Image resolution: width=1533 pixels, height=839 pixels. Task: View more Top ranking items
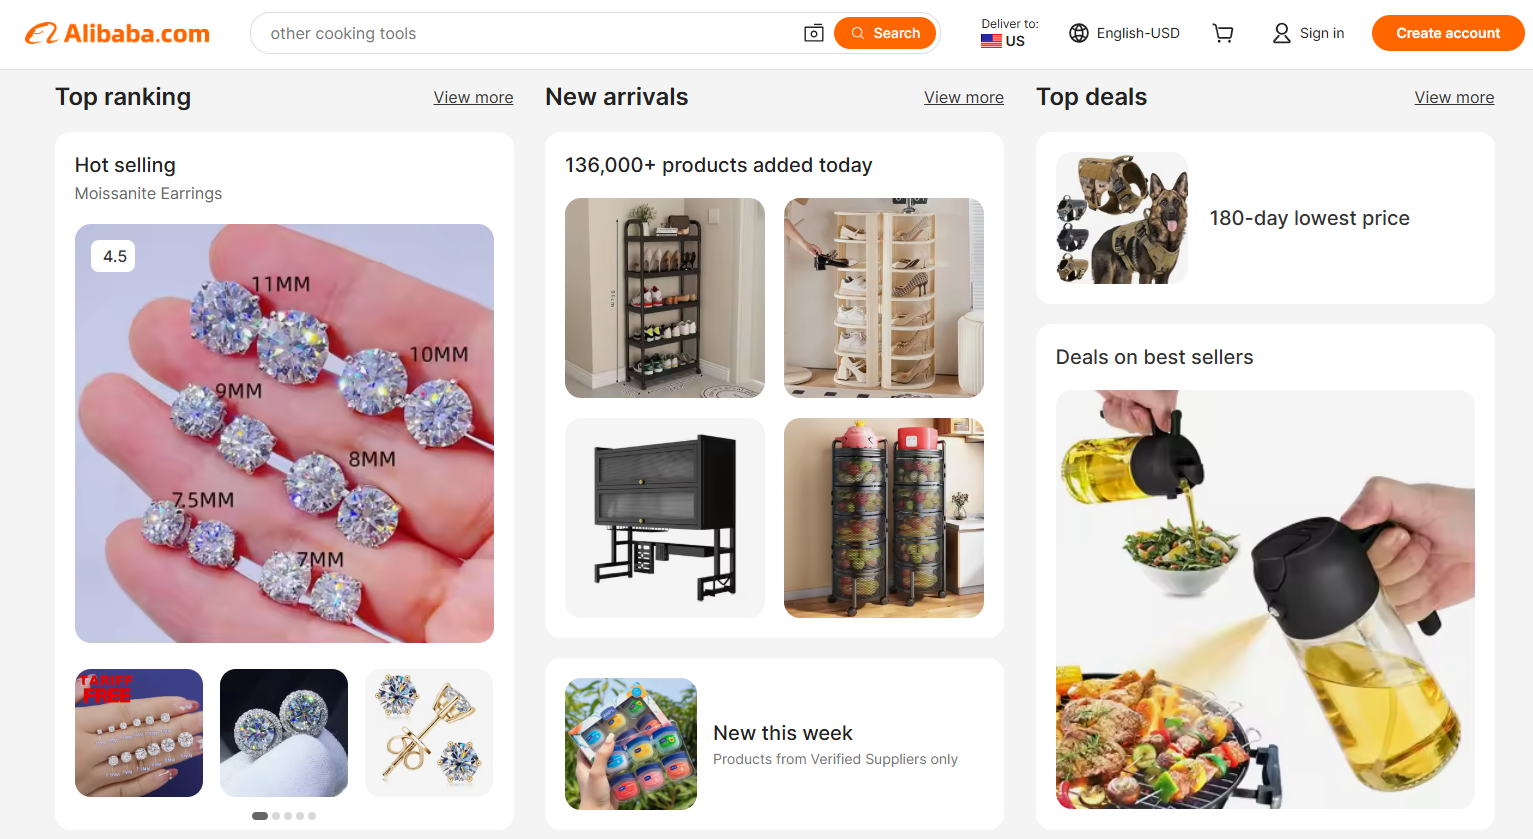[473, 97]
